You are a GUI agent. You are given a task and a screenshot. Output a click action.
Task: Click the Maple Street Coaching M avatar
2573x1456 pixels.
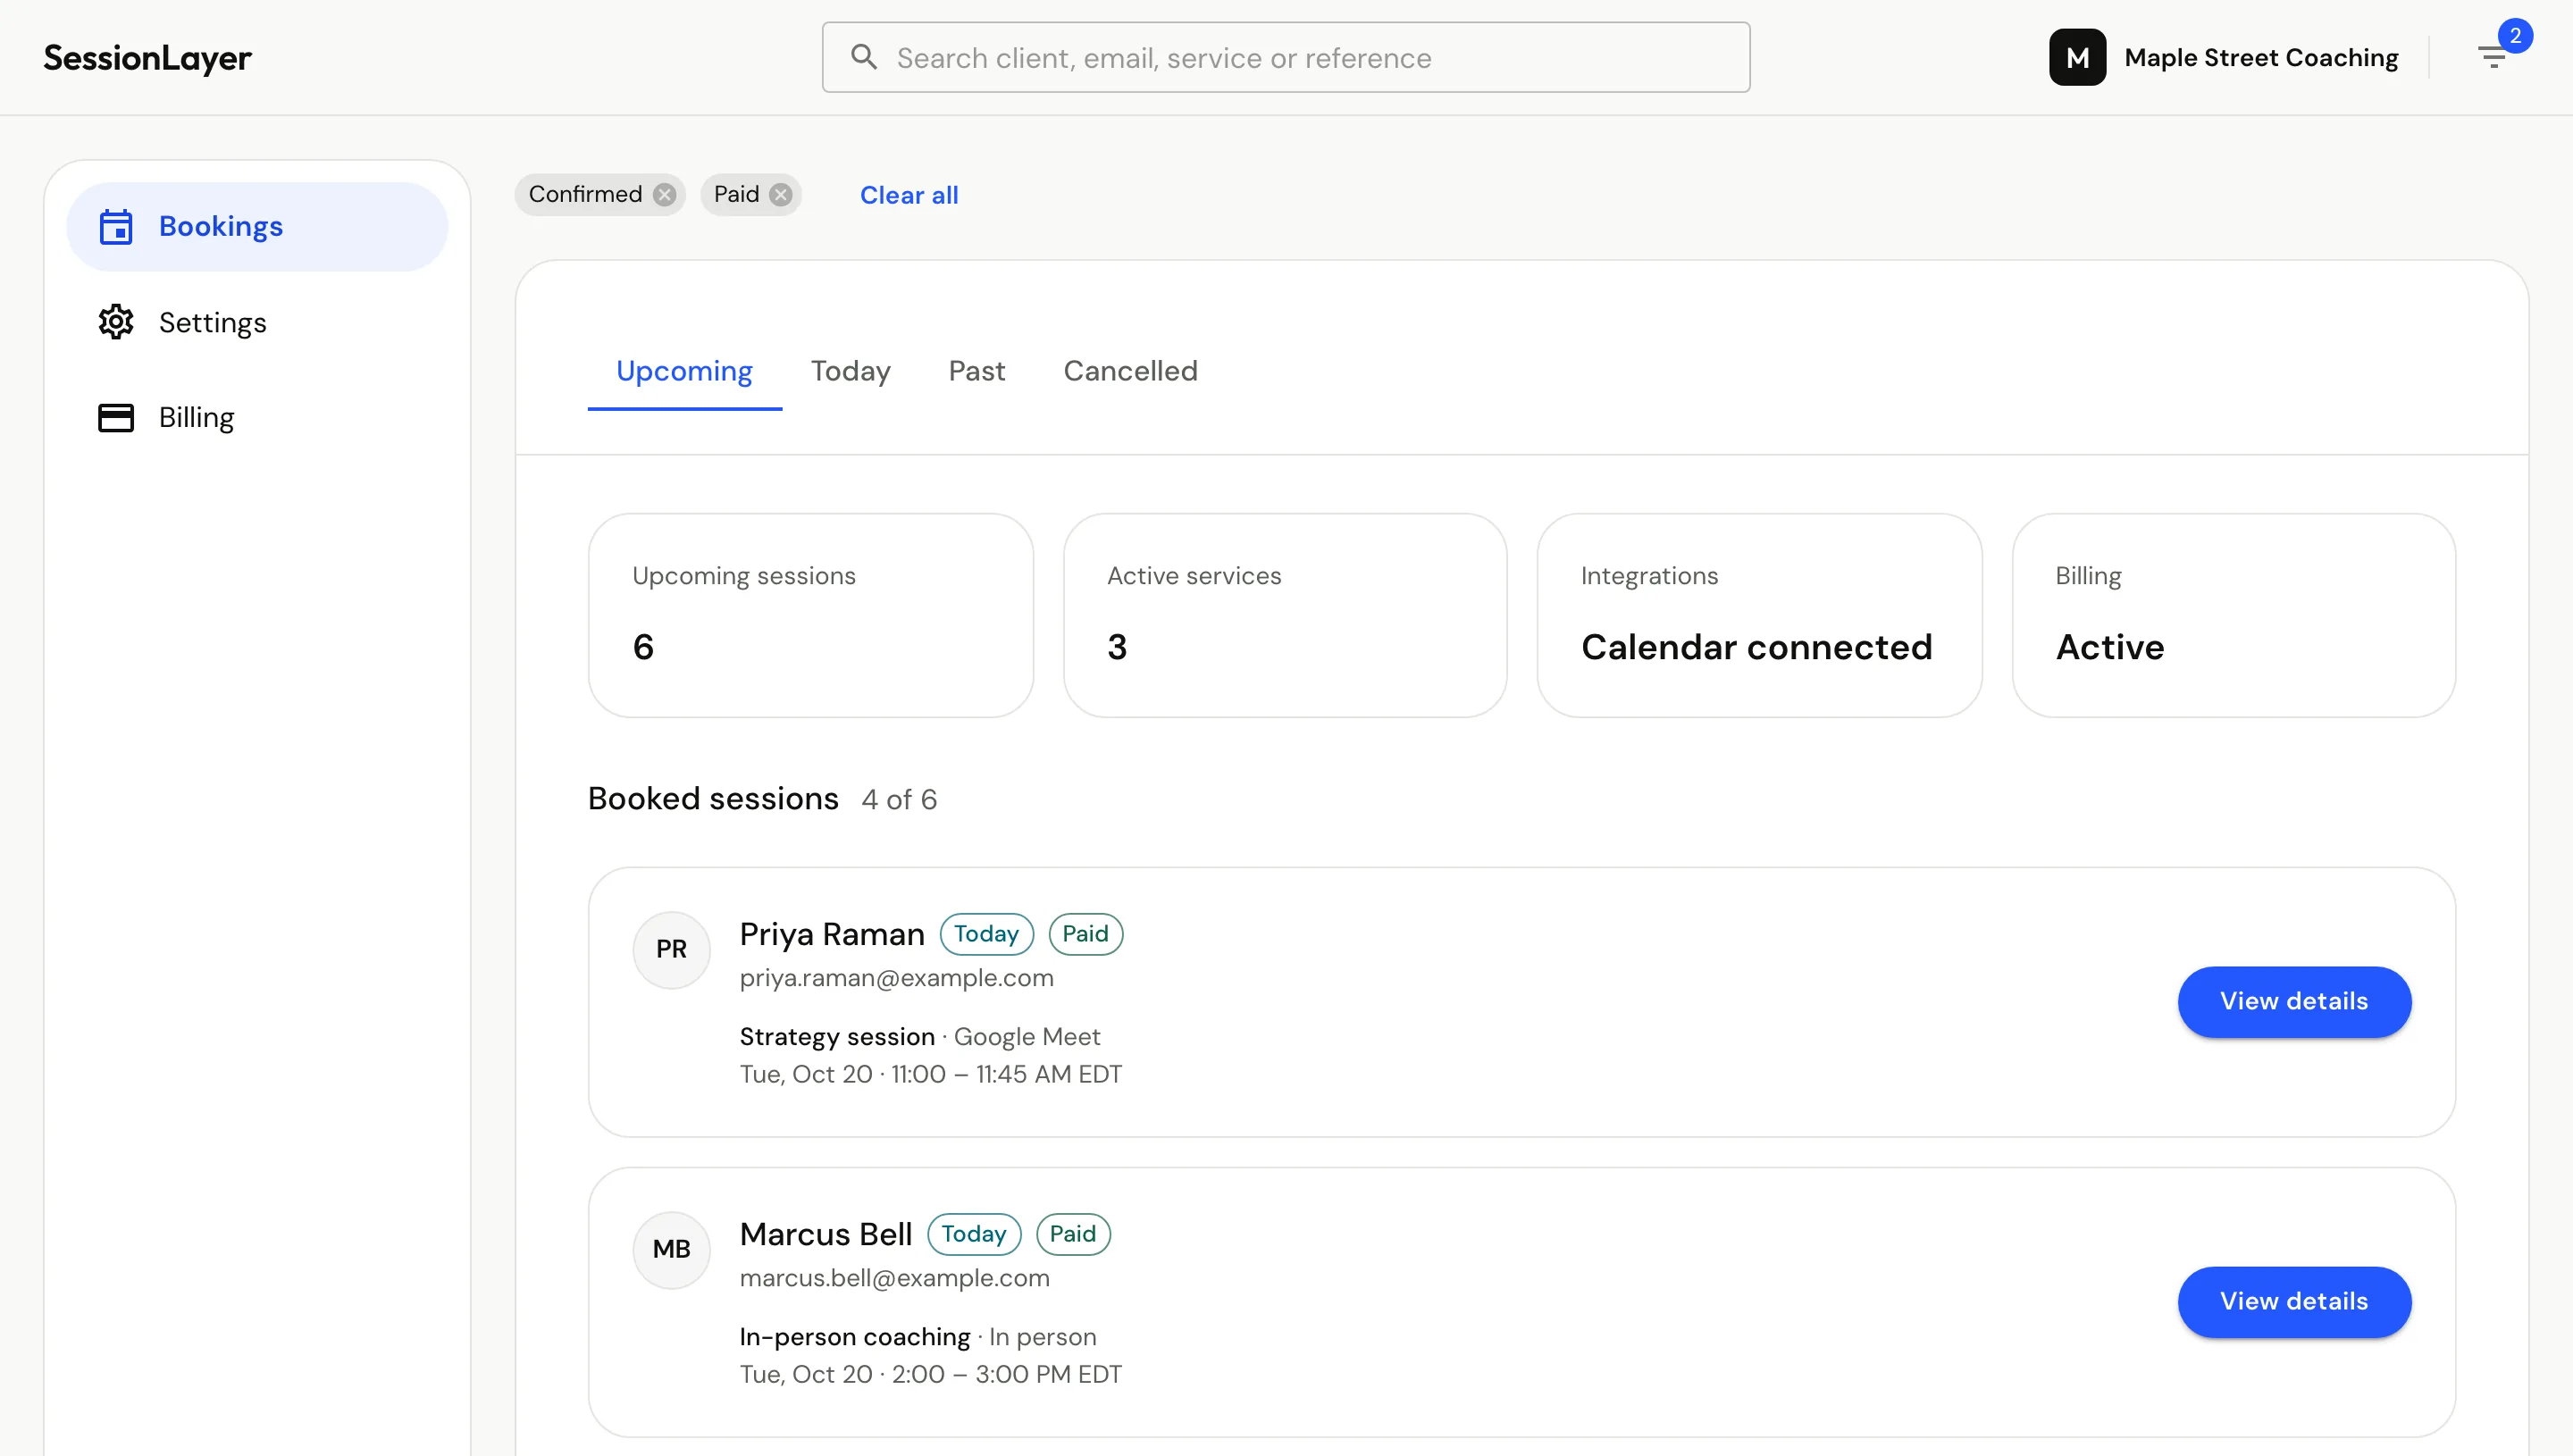[x=2077, y=57]
